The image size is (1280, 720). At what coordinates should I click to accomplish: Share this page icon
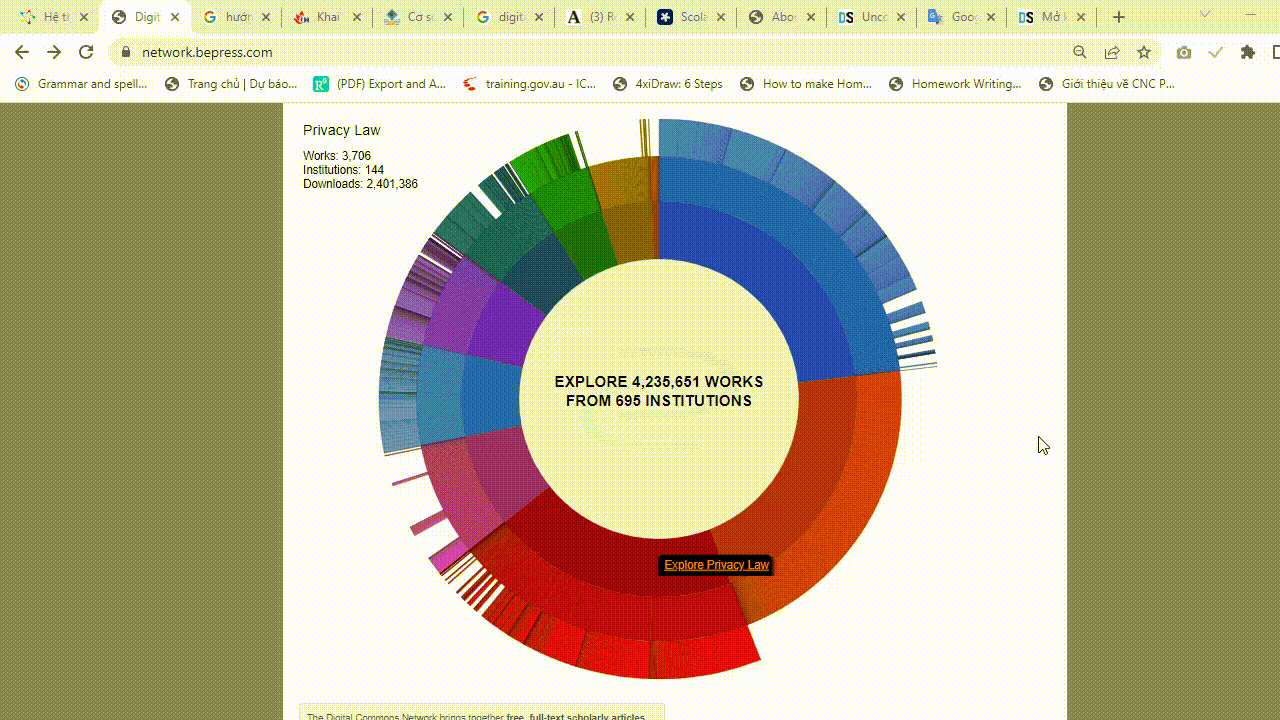click(x=1112, y=52)
